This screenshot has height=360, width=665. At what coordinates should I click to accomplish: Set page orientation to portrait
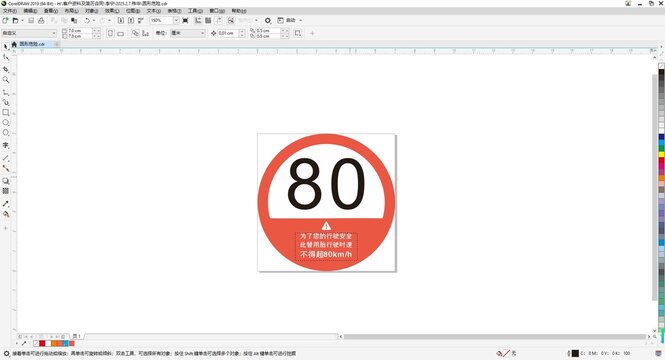(x=110, y=33)
